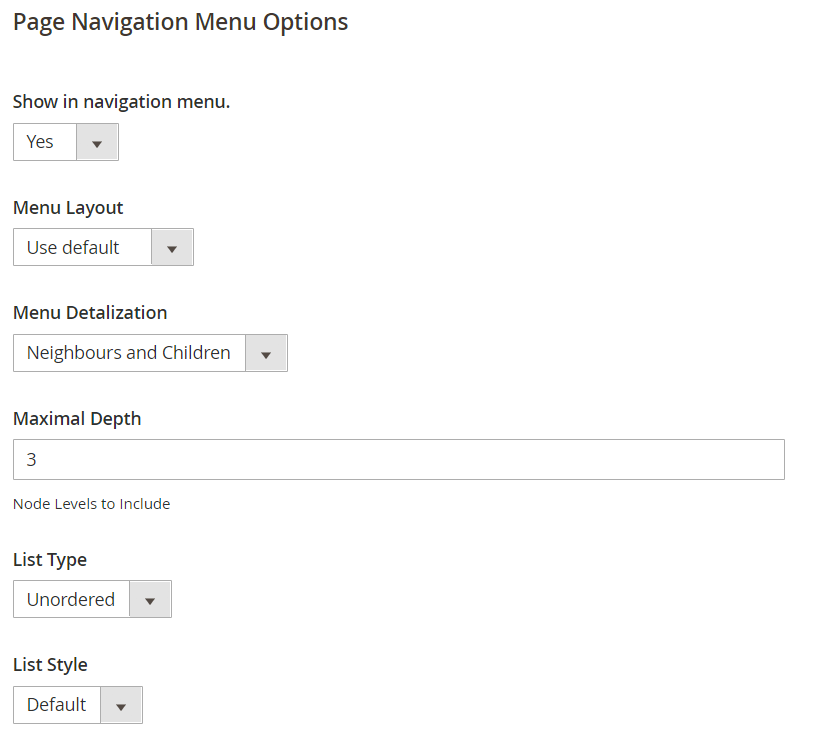Open the 'Default' List Style select

pos(78,705)
